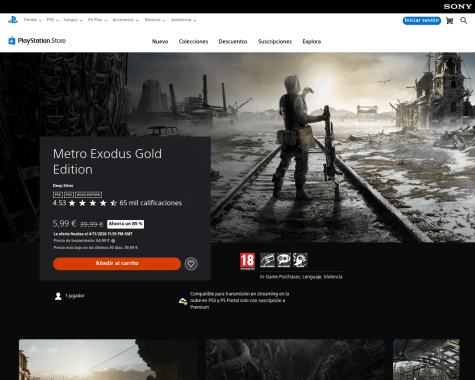This screenshot has height=380, width=475.
Task: Click the PlayStation Store bag icon
Action: pyautogui.click(x=12, y=41)
